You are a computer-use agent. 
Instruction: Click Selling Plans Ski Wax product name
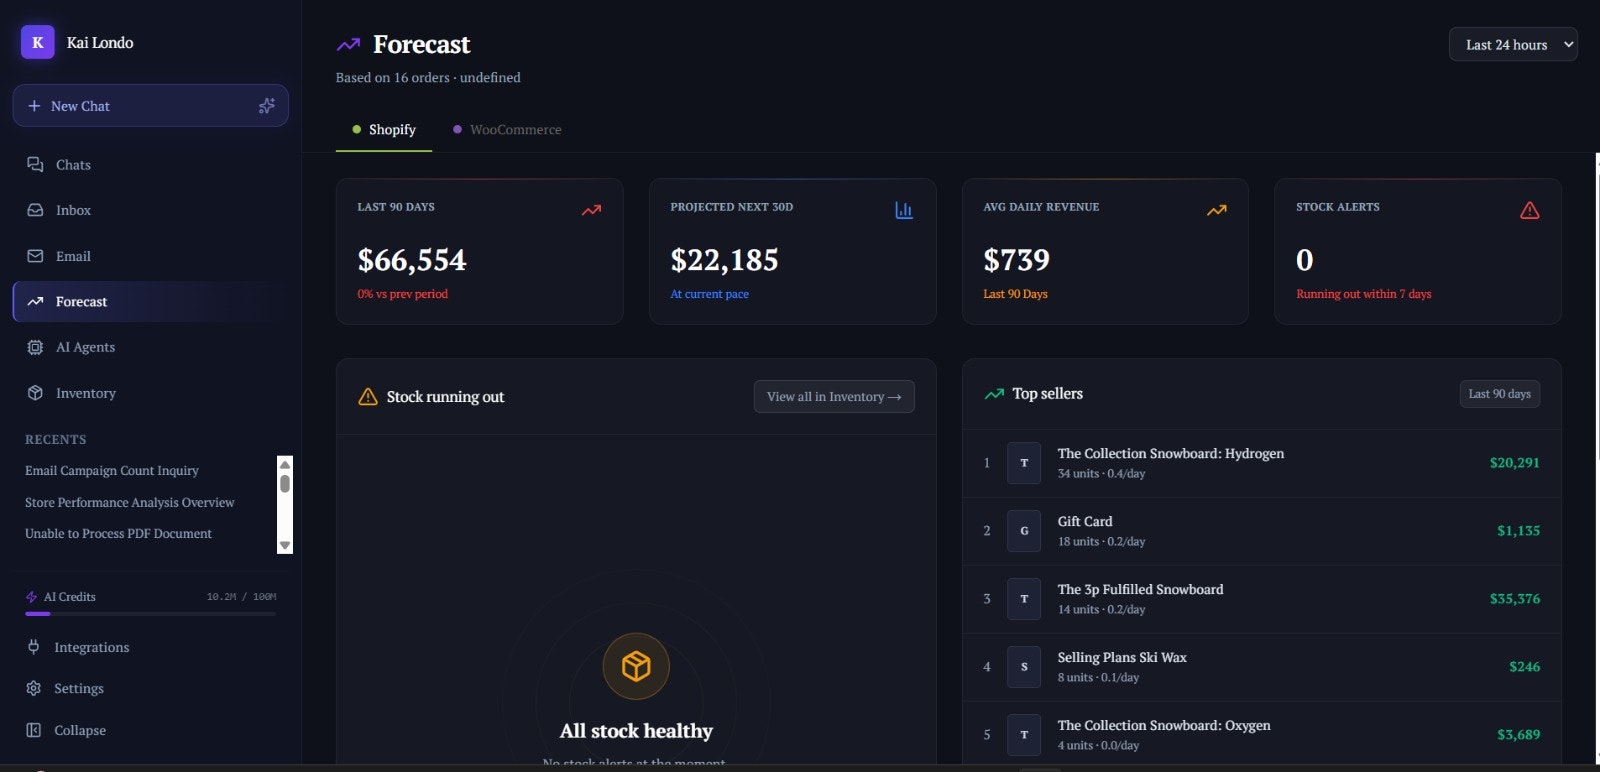pyautogui.click(x=1122, y=658)
